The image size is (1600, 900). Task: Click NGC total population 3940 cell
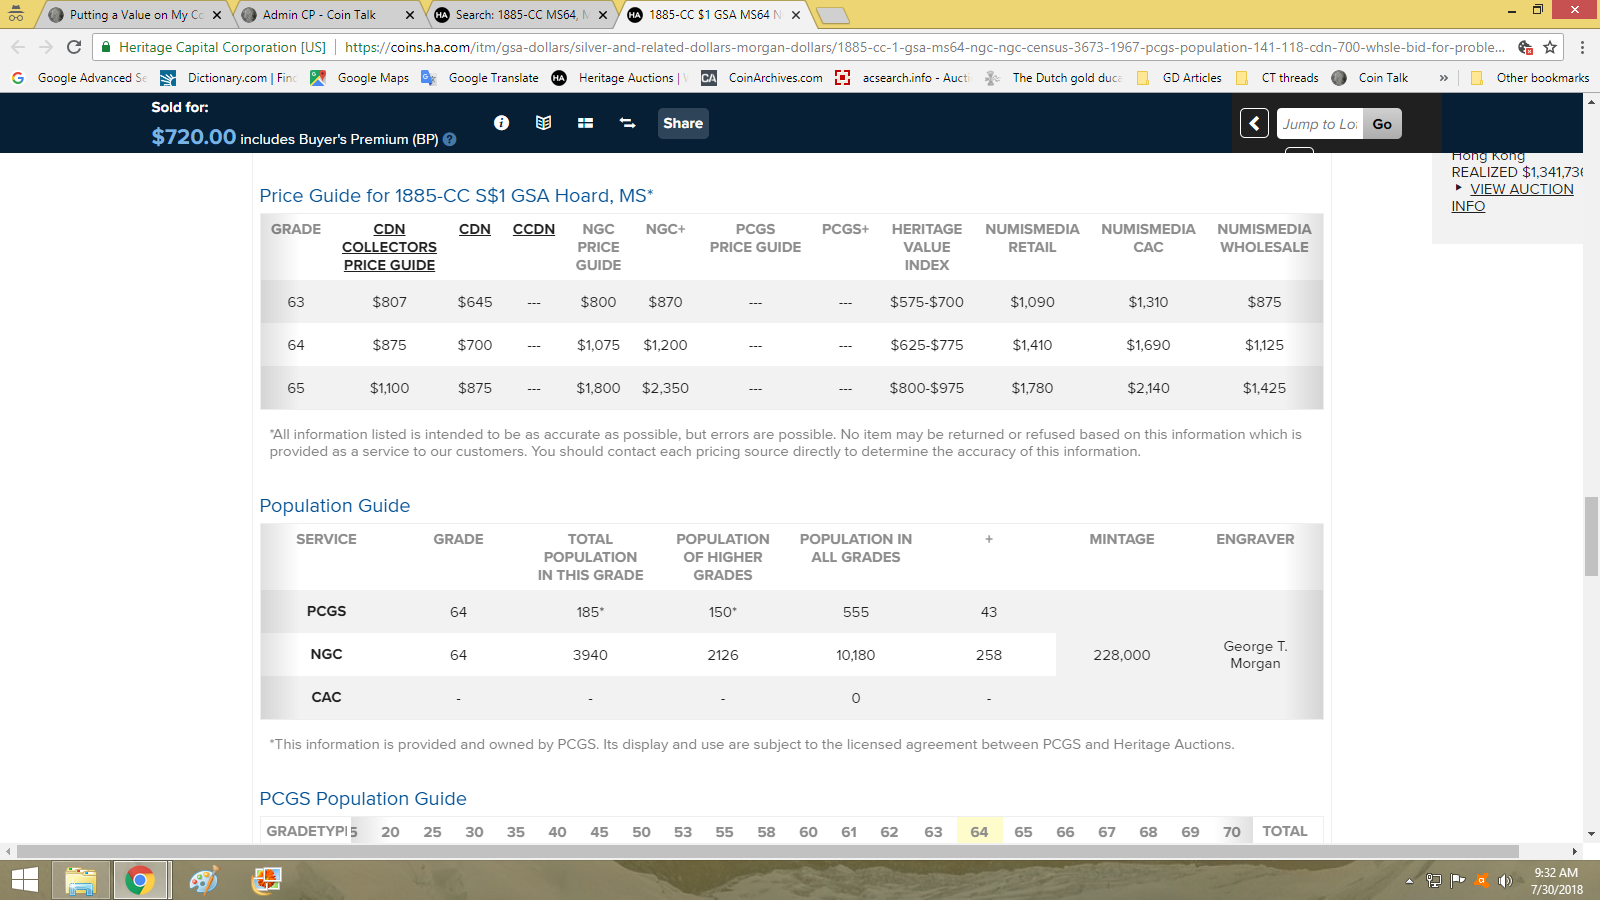[590, 655]
